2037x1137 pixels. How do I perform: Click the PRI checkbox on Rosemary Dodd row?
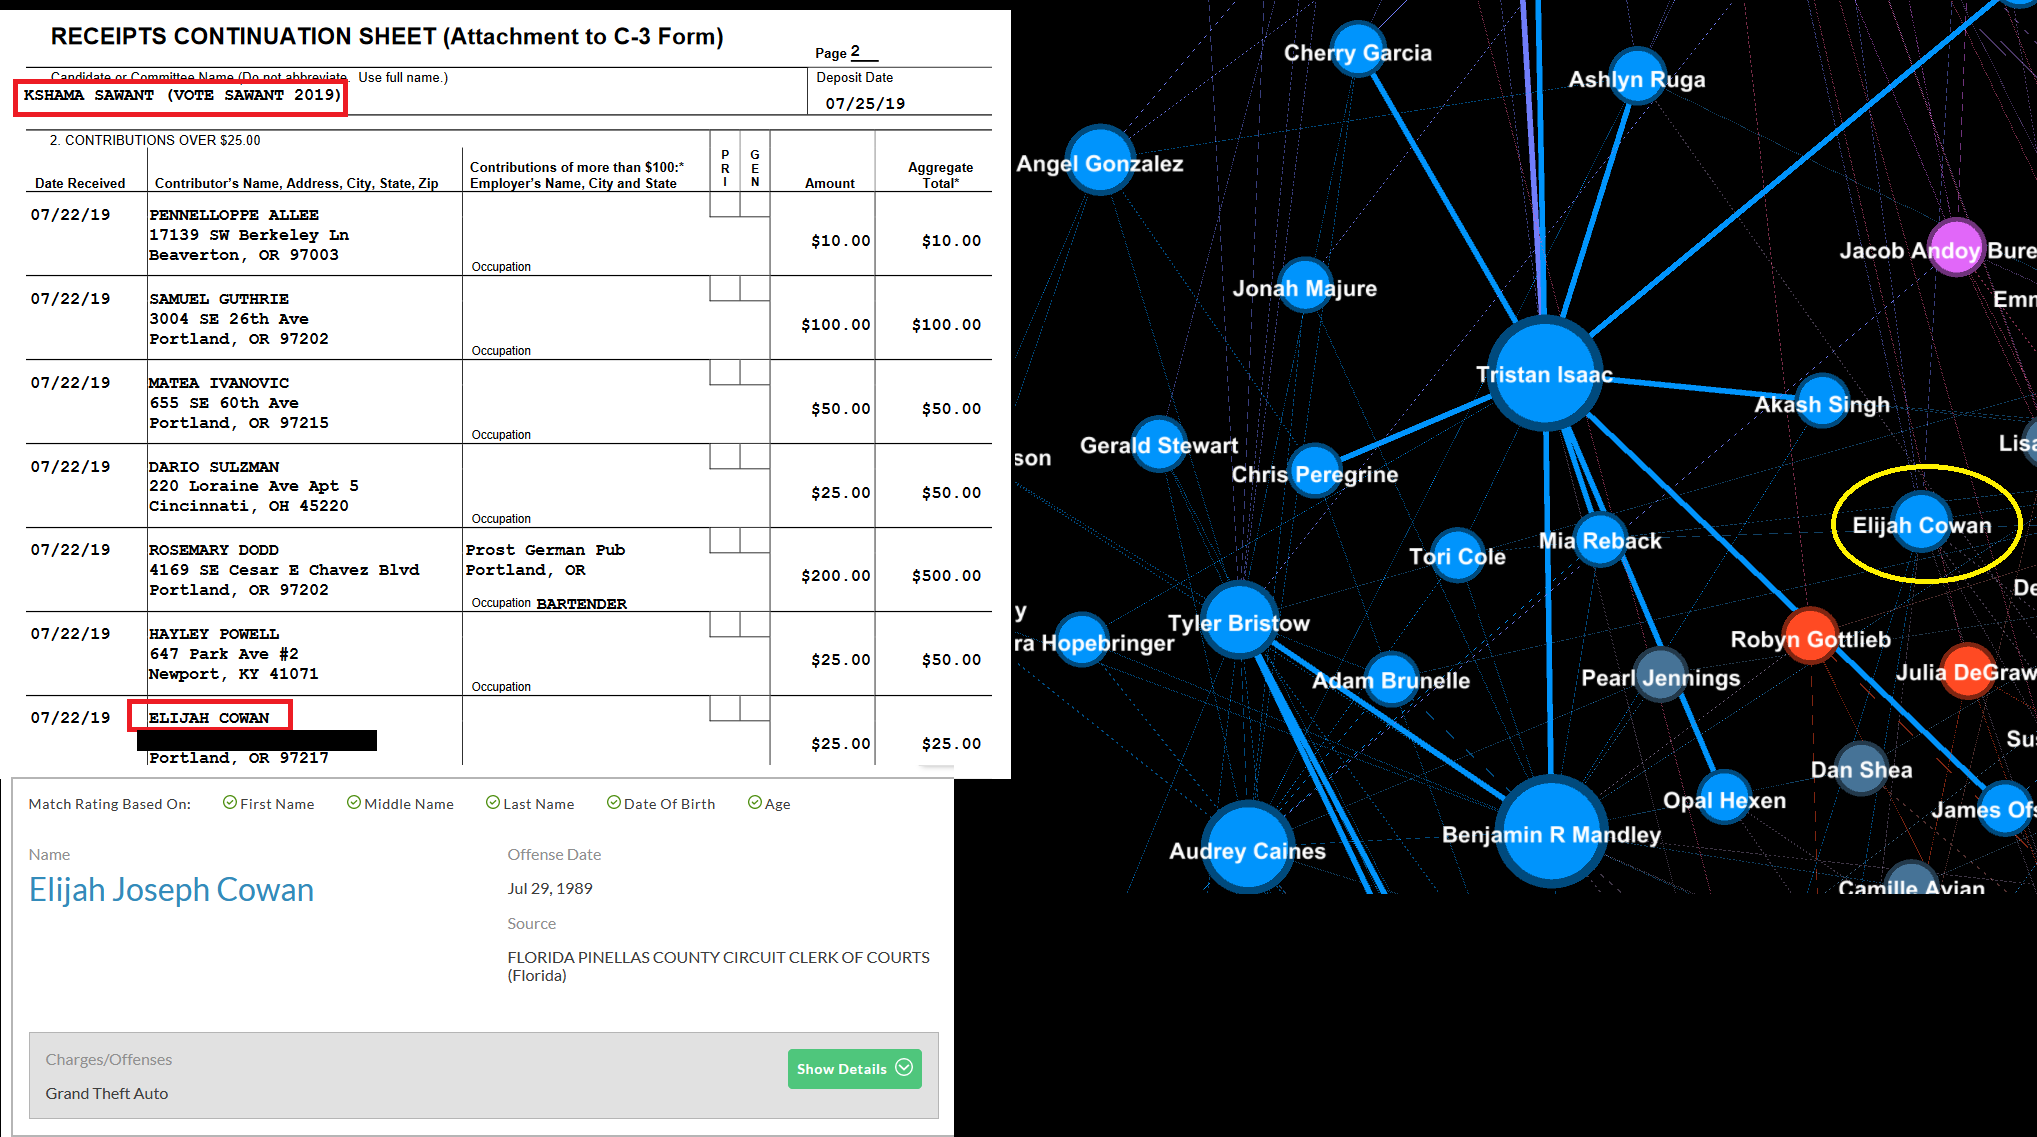click(724, 541)
